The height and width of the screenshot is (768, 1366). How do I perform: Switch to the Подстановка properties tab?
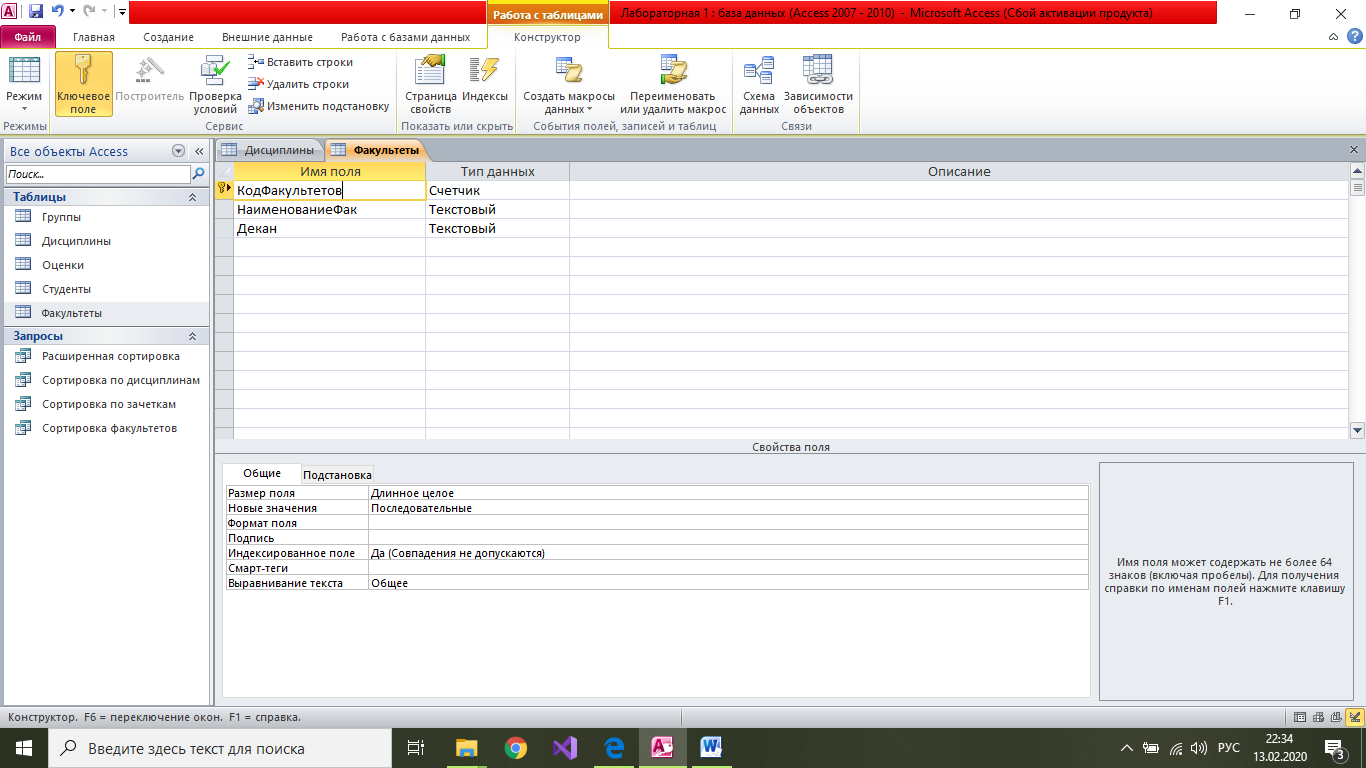(x=337, y=475)
